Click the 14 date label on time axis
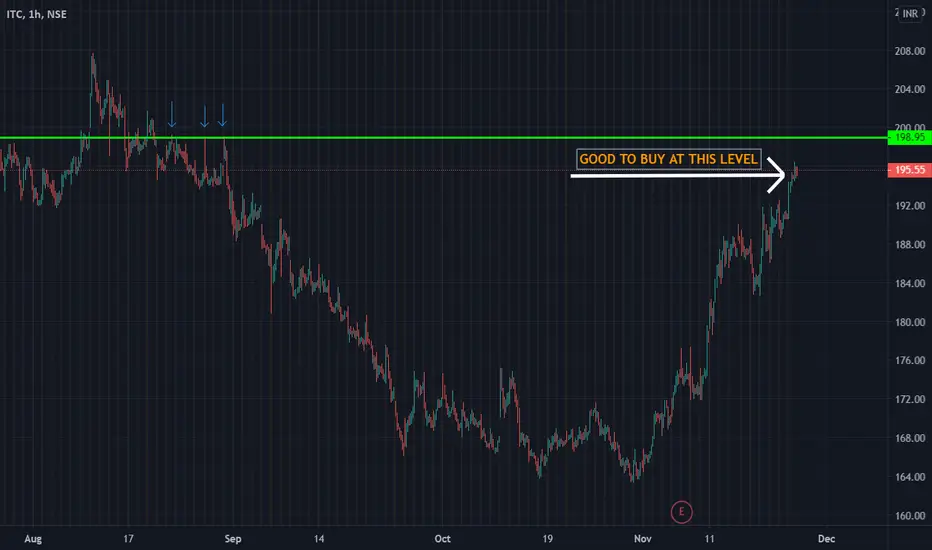Viewport: 932px width, 550px height. pos(319,539)
